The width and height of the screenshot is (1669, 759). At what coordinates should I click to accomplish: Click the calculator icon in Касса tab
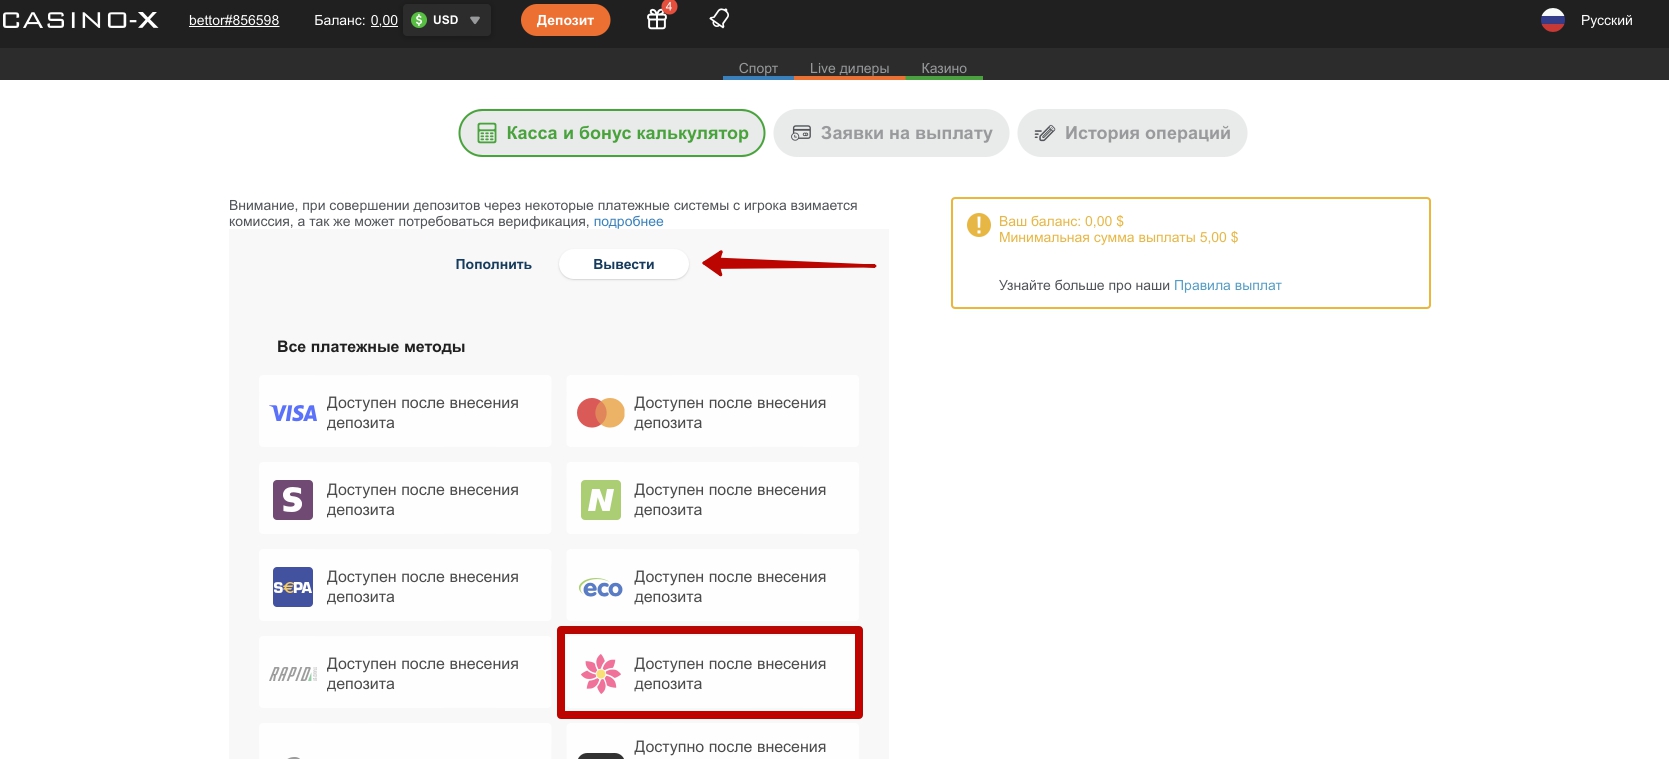pos(487,134)
